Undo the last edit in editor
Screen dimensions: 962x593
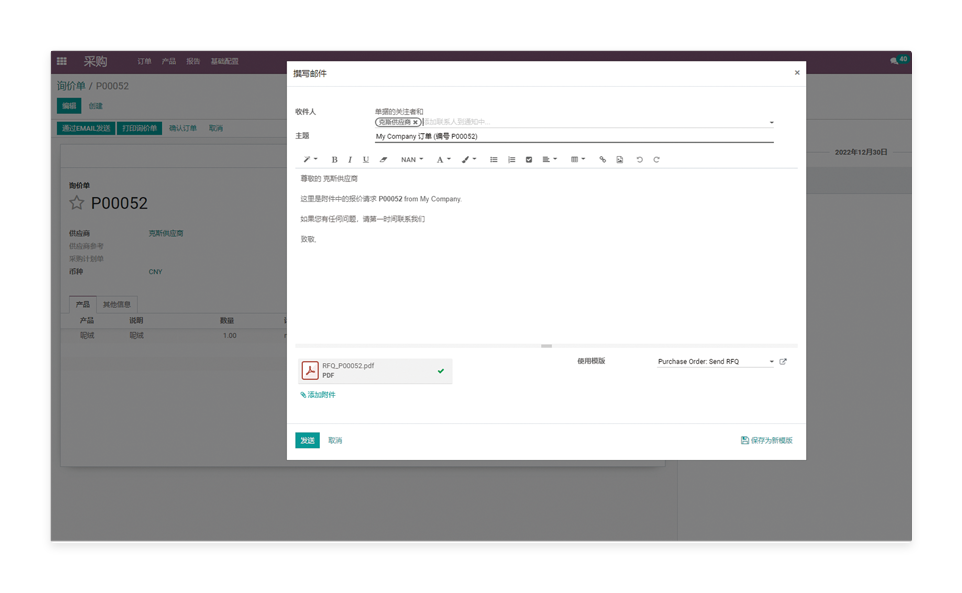coord(639,160)
